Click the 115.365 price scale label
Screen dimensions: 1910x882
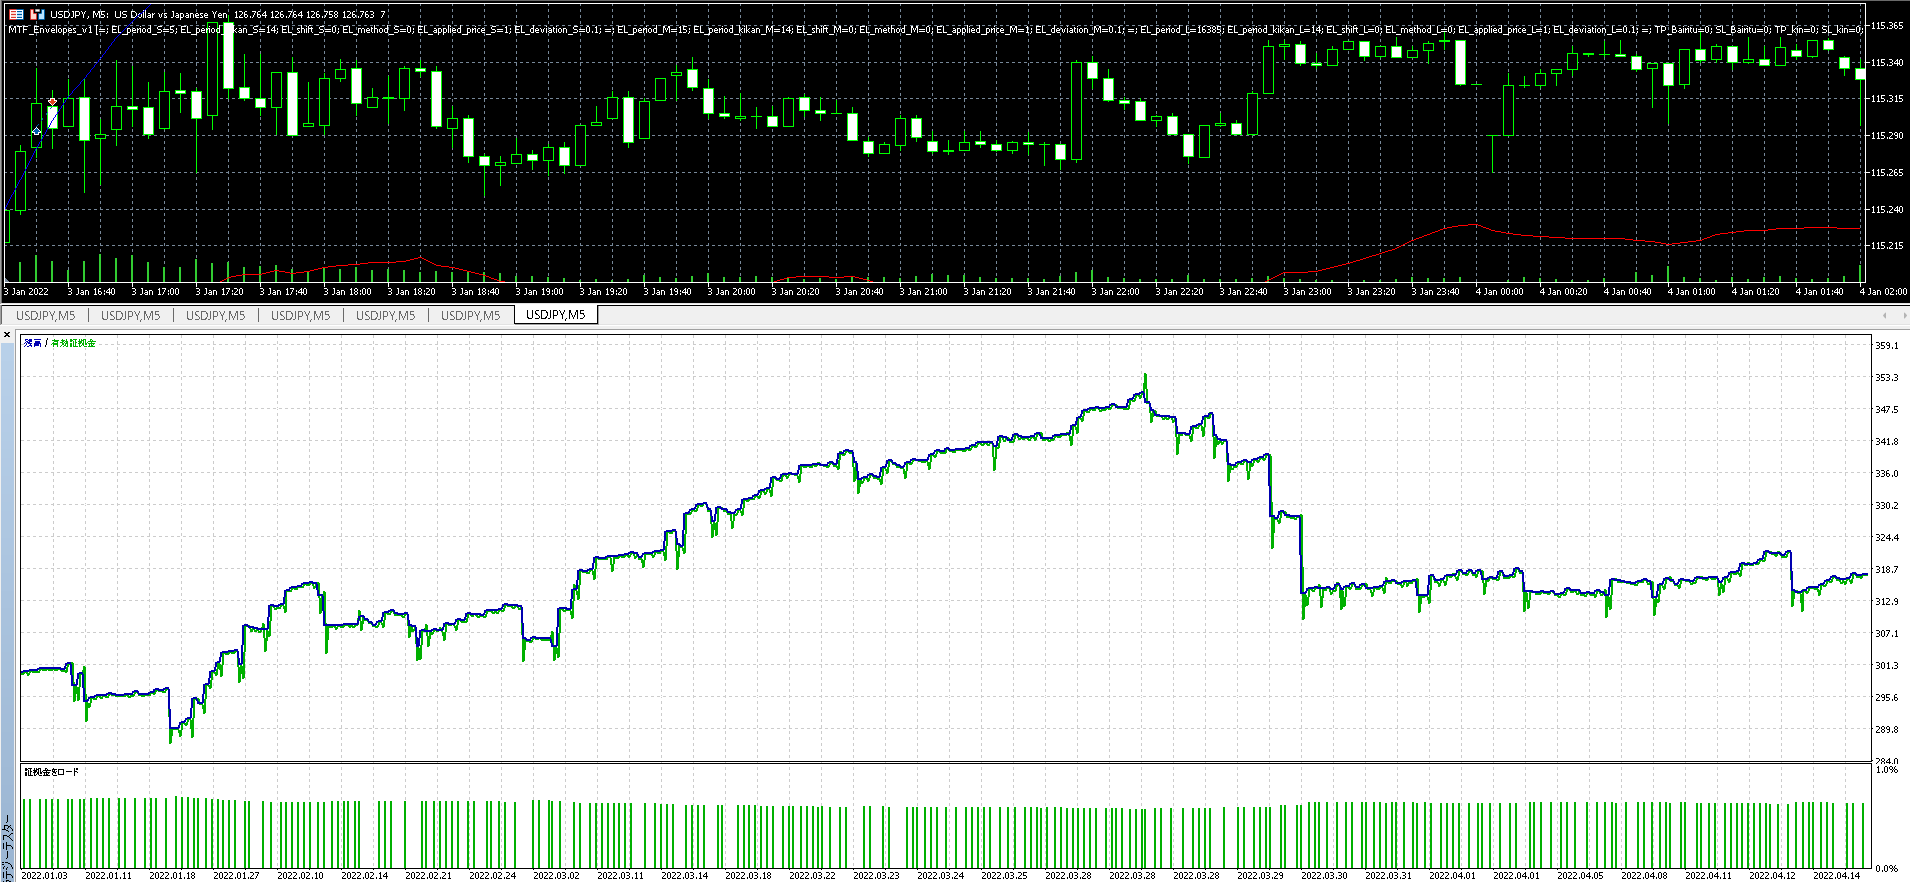(x=1886, y=26)
